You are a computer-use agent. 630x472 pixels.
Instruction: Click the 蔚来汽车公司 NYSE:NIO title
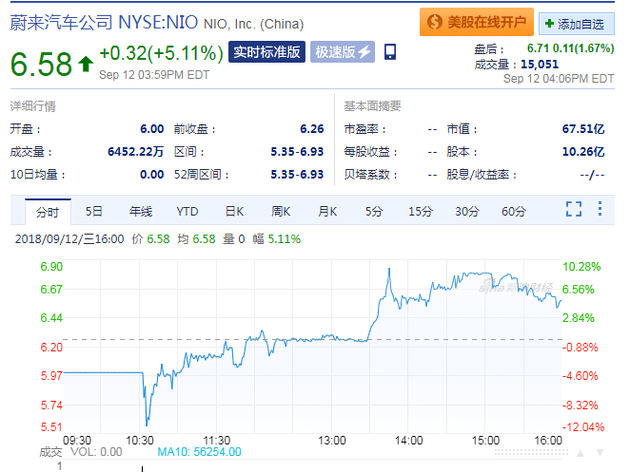(104, 22)
